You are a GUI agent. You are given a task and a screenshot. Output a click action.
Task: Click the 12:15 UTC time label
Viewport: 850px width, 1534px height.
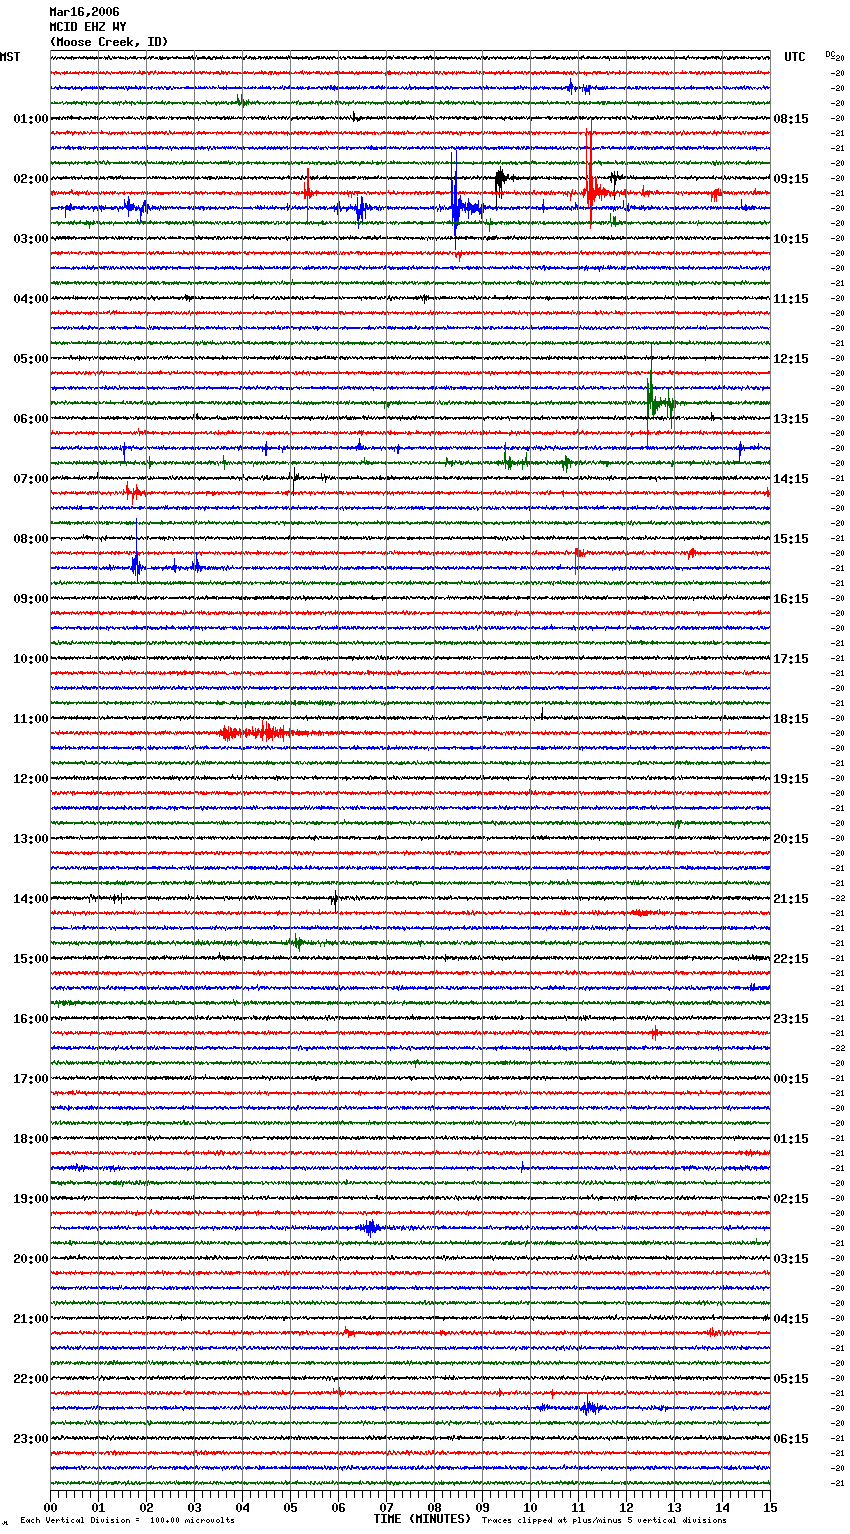coord(791,359)
